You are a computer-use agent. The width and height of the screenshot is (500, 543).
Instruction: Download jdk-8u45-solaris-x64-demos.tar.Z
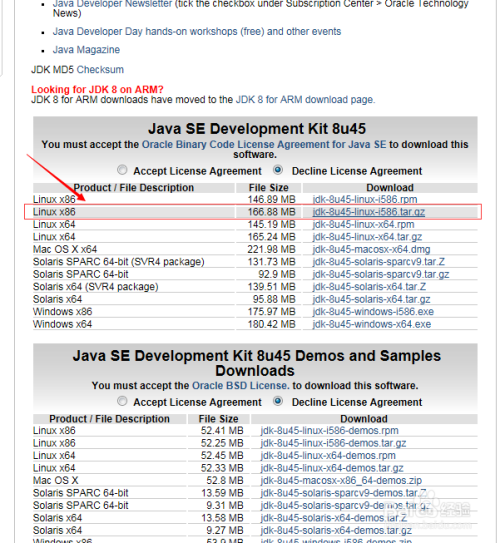point(334,518)
